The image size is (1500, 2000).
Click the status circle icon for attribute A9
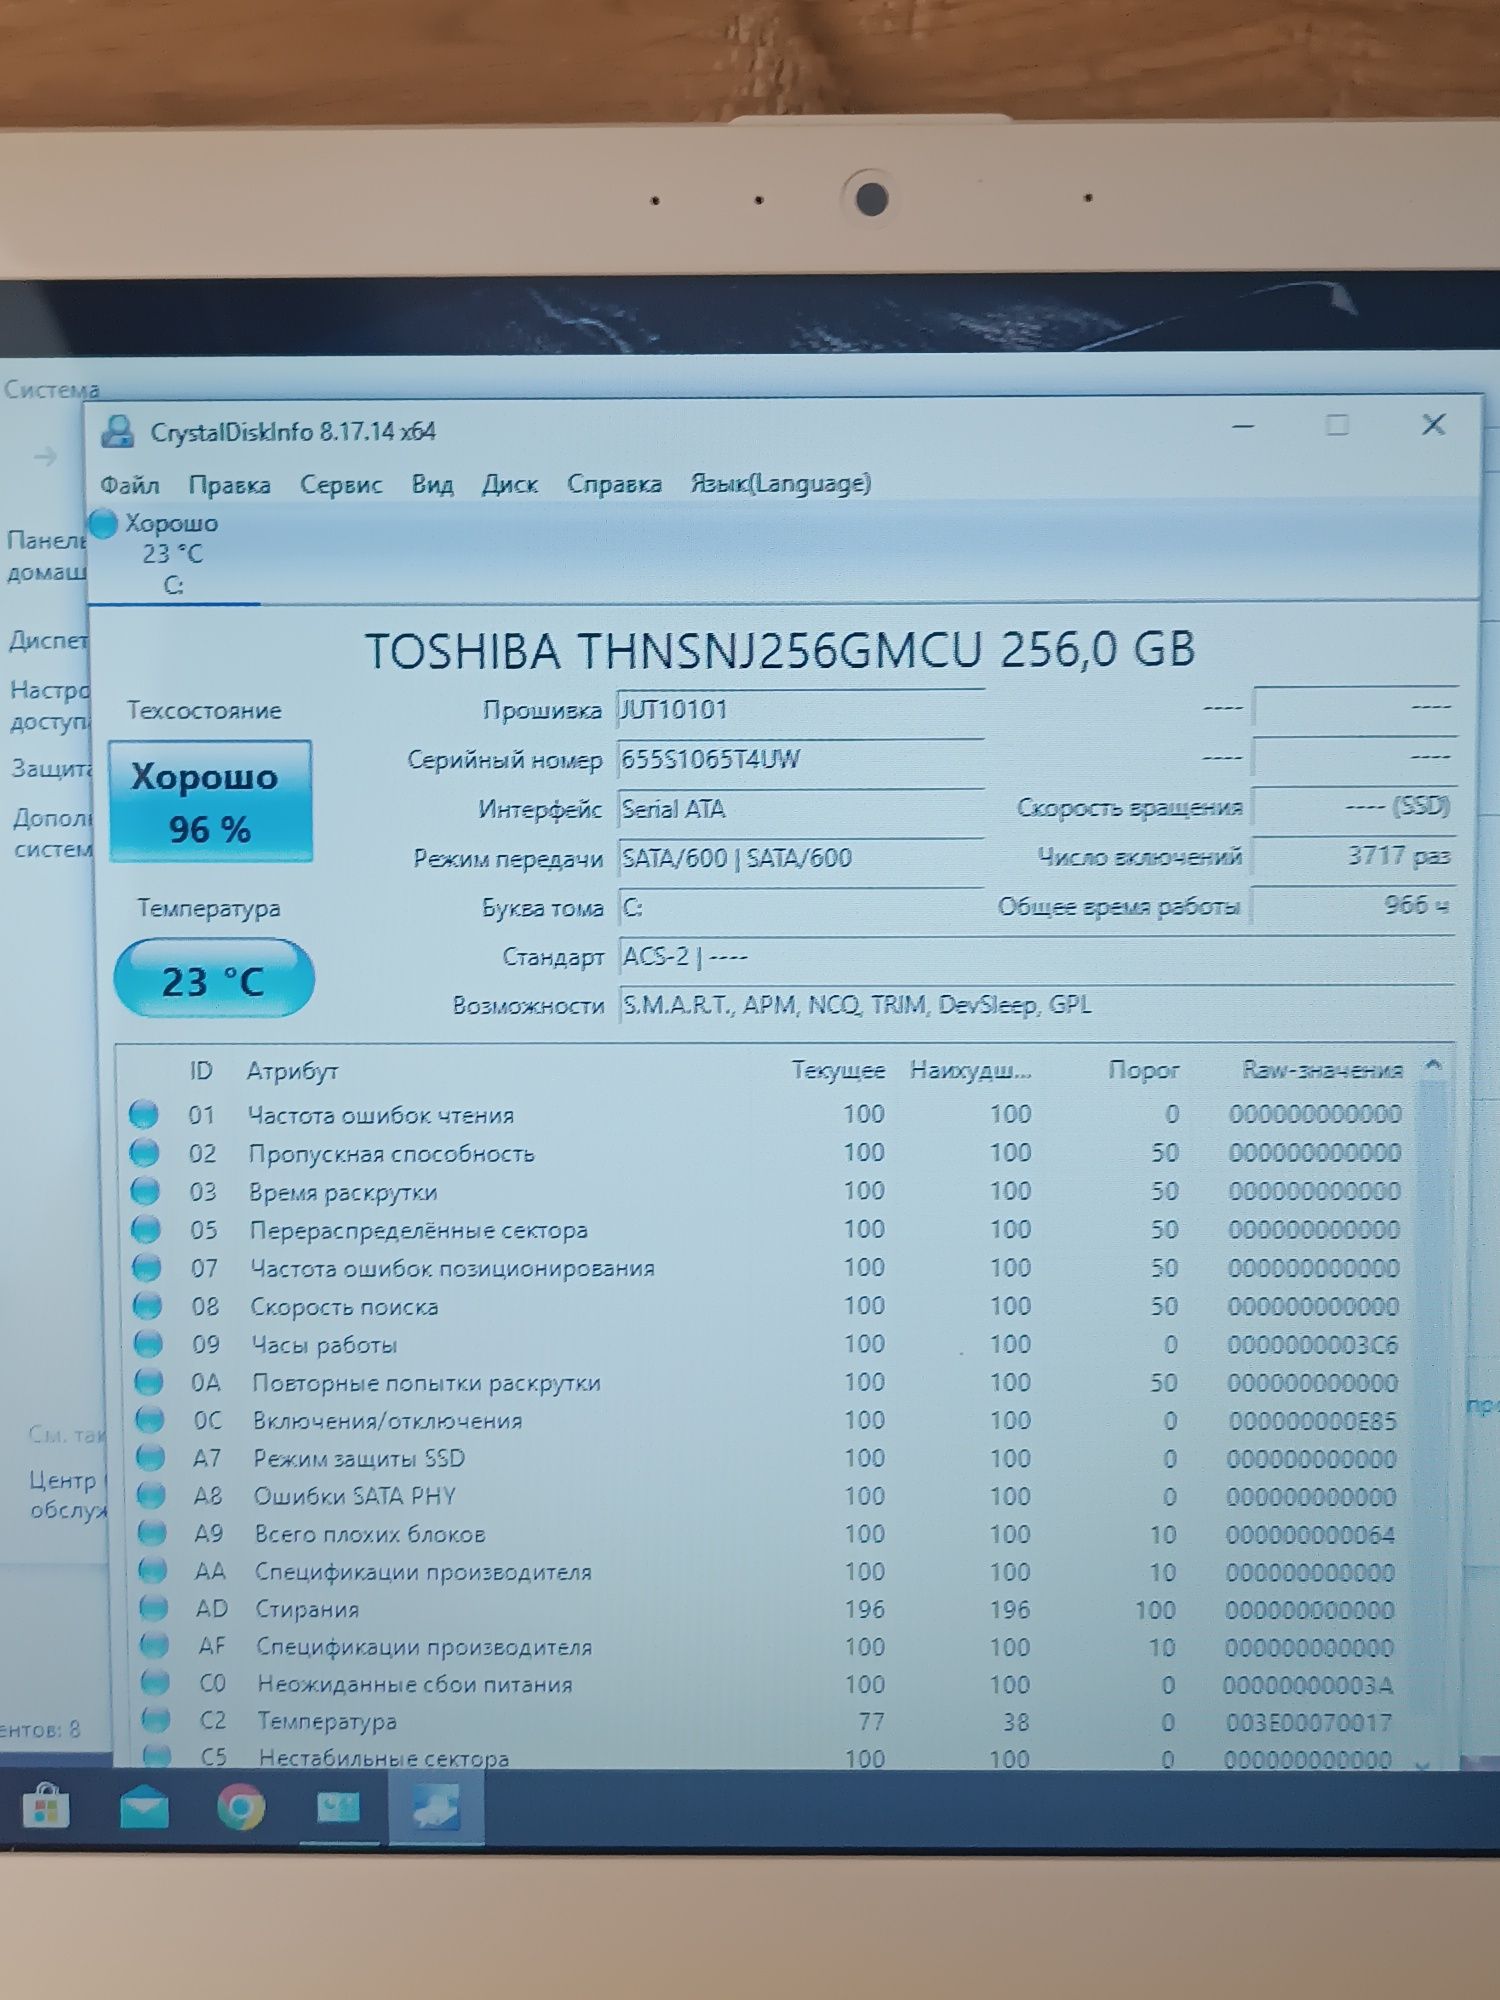coord(152,1533)
